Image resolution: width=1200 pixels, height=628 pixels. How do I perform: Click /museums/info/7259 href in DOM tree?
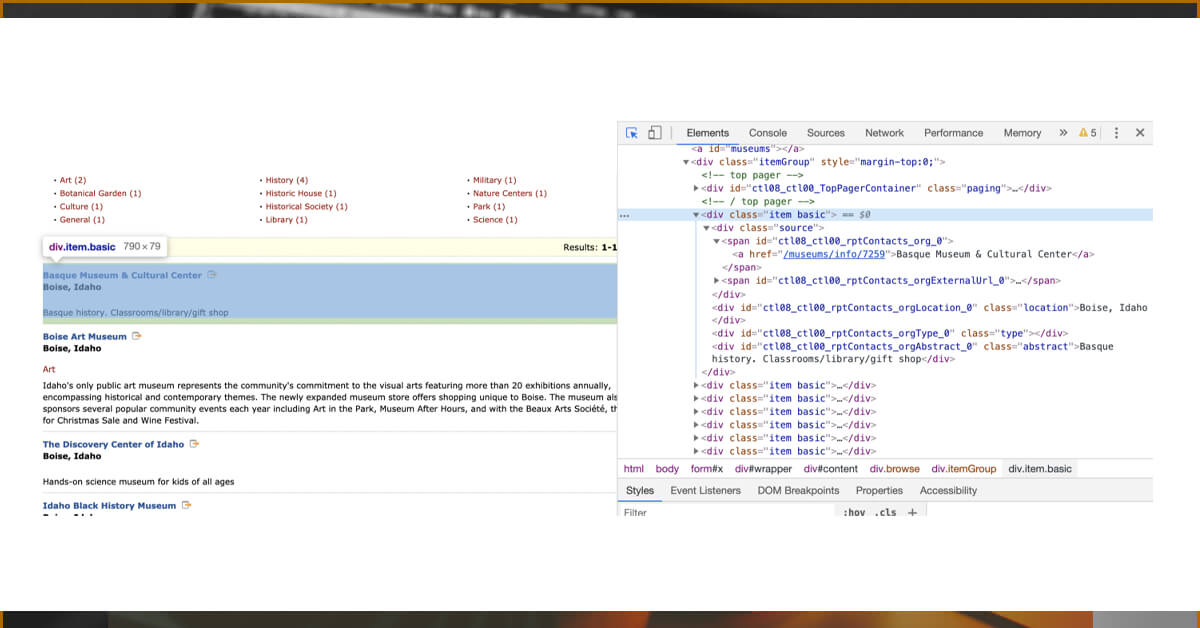832,254
